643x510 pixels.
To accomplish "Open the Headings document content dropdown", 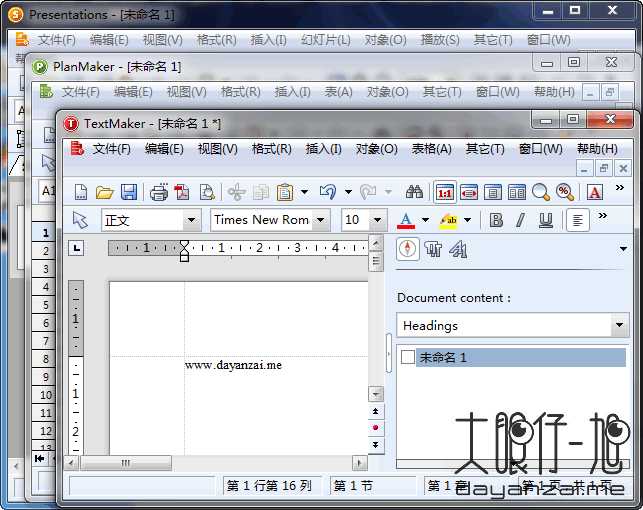I will 619,325.
